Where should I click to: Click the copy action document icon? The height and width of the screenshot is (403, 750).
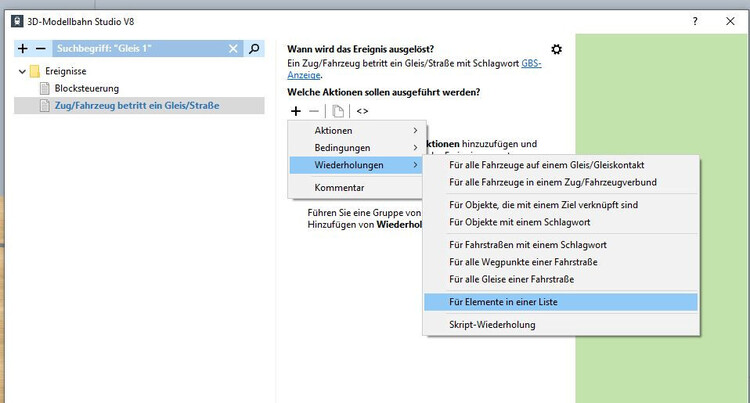(338, 110)
